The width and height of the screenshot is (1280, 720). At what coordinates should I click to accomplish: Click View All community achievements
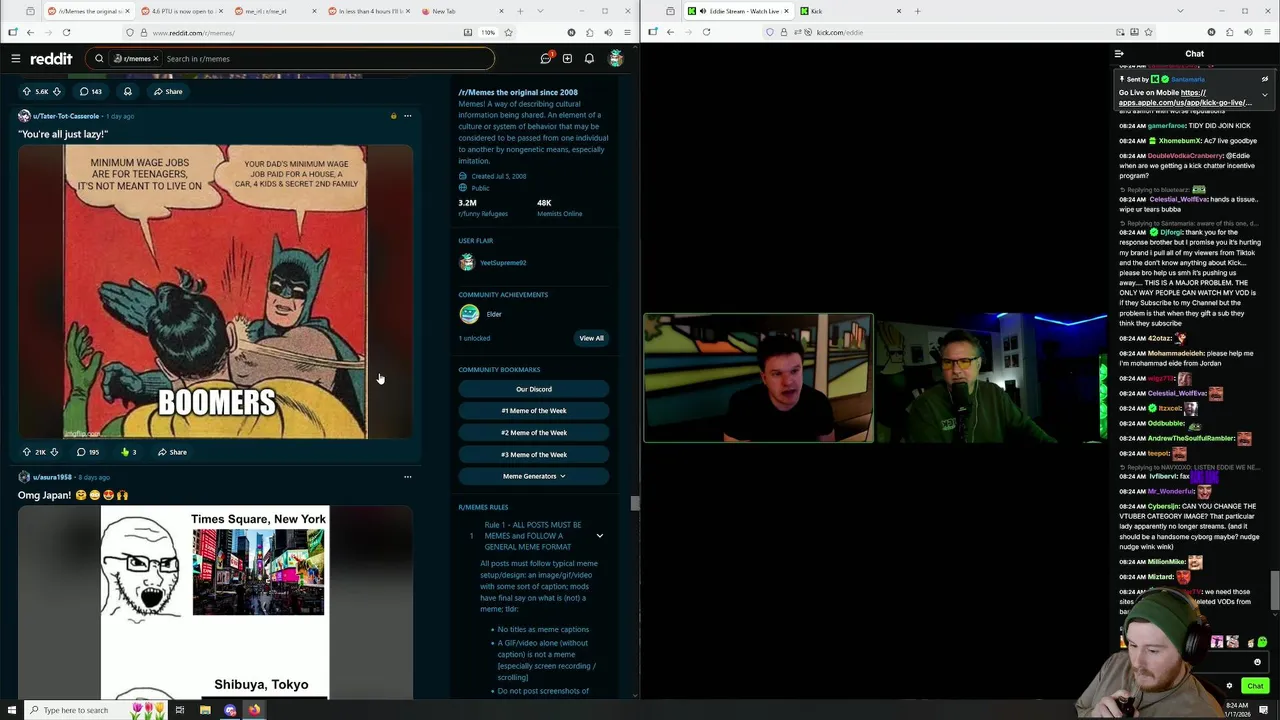tap(591, 338)
